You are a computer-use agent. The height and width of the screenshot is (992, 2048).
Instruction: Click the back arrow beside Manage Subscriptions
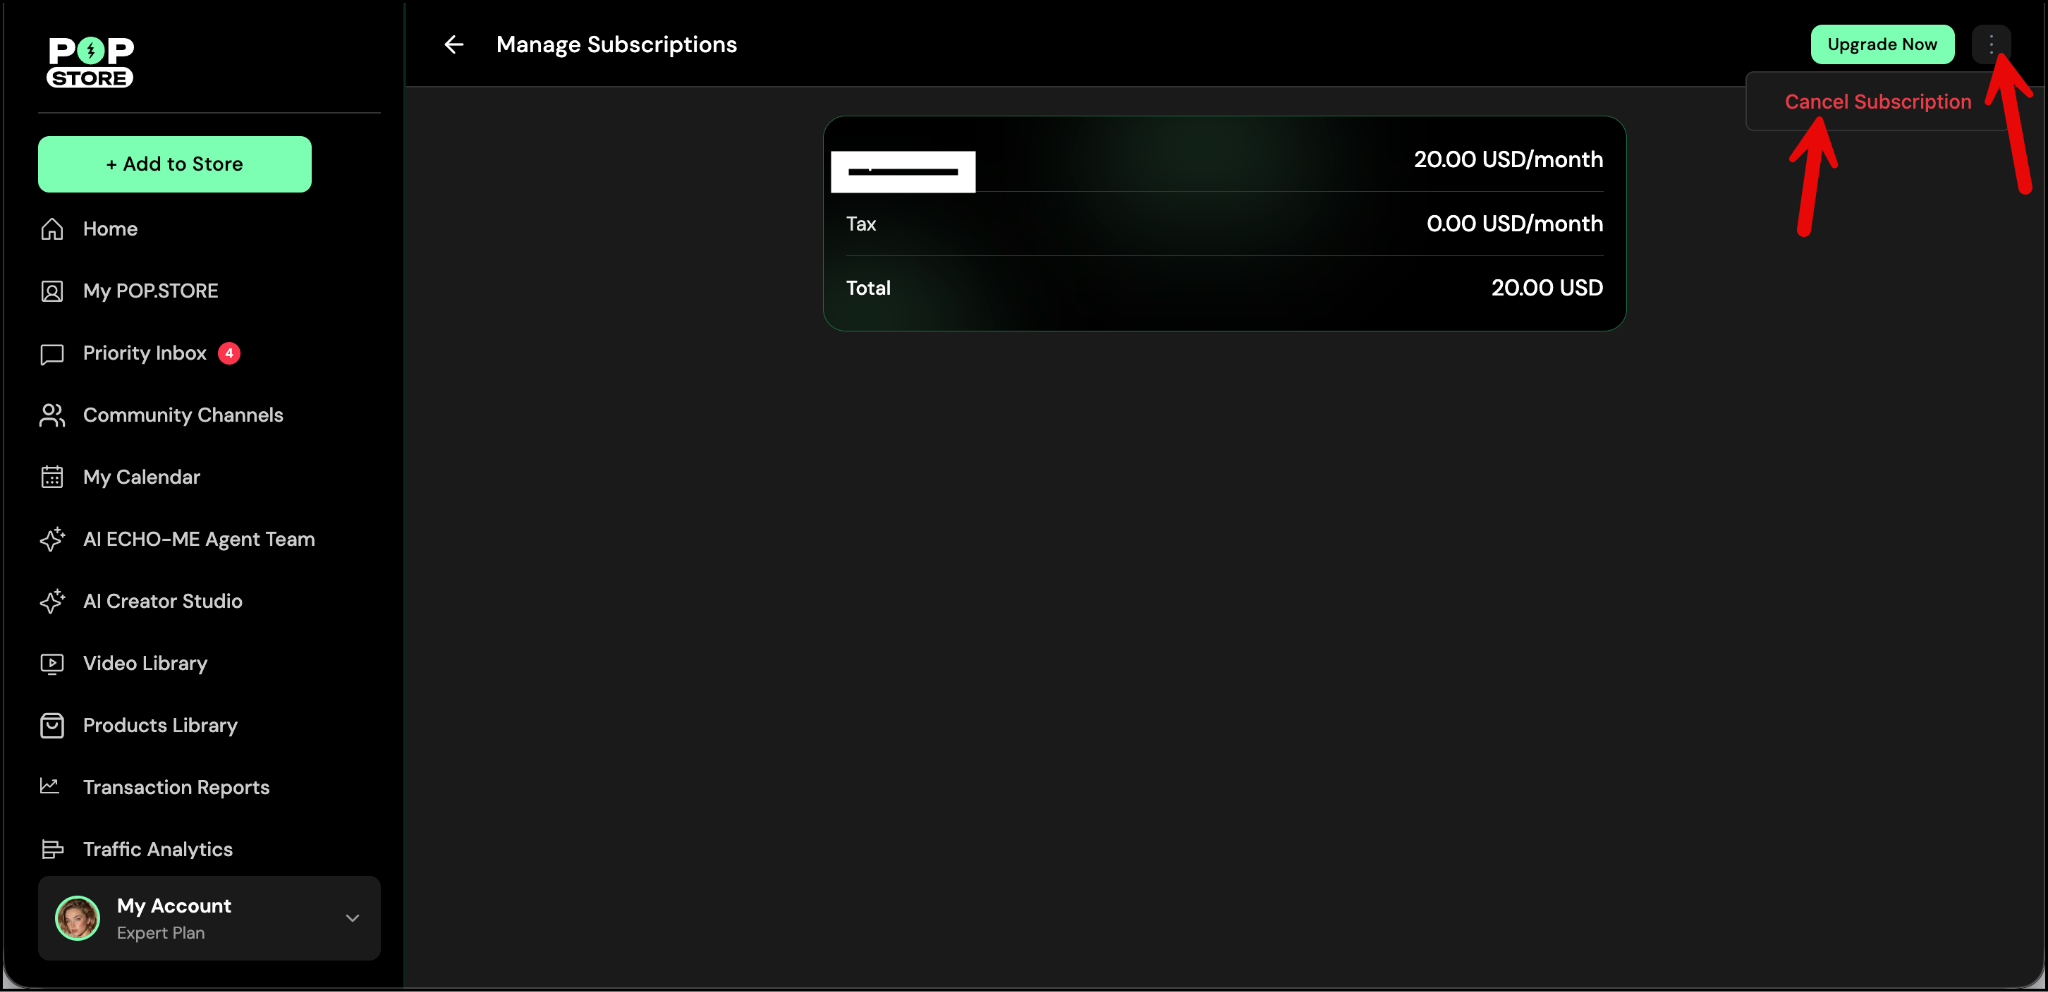[454, 45]
